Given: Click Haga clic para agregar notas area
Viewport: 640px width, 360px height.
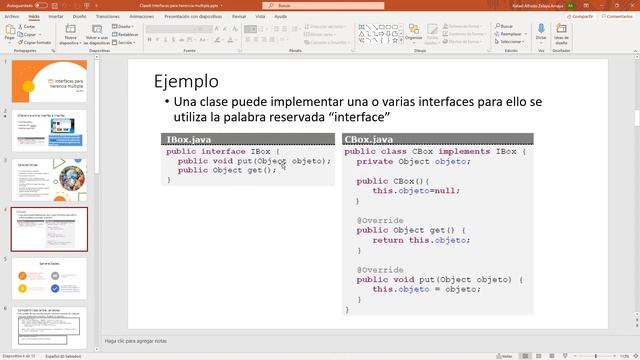Looking at the screenshot, I should [x=136, y=341].
